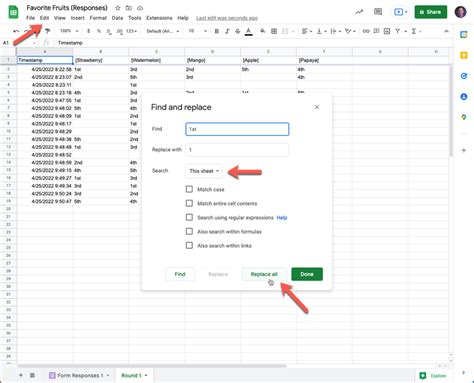Increase decimal places icon
The height and width of the screenshot is (383, 474).
[x=119, y=31]
